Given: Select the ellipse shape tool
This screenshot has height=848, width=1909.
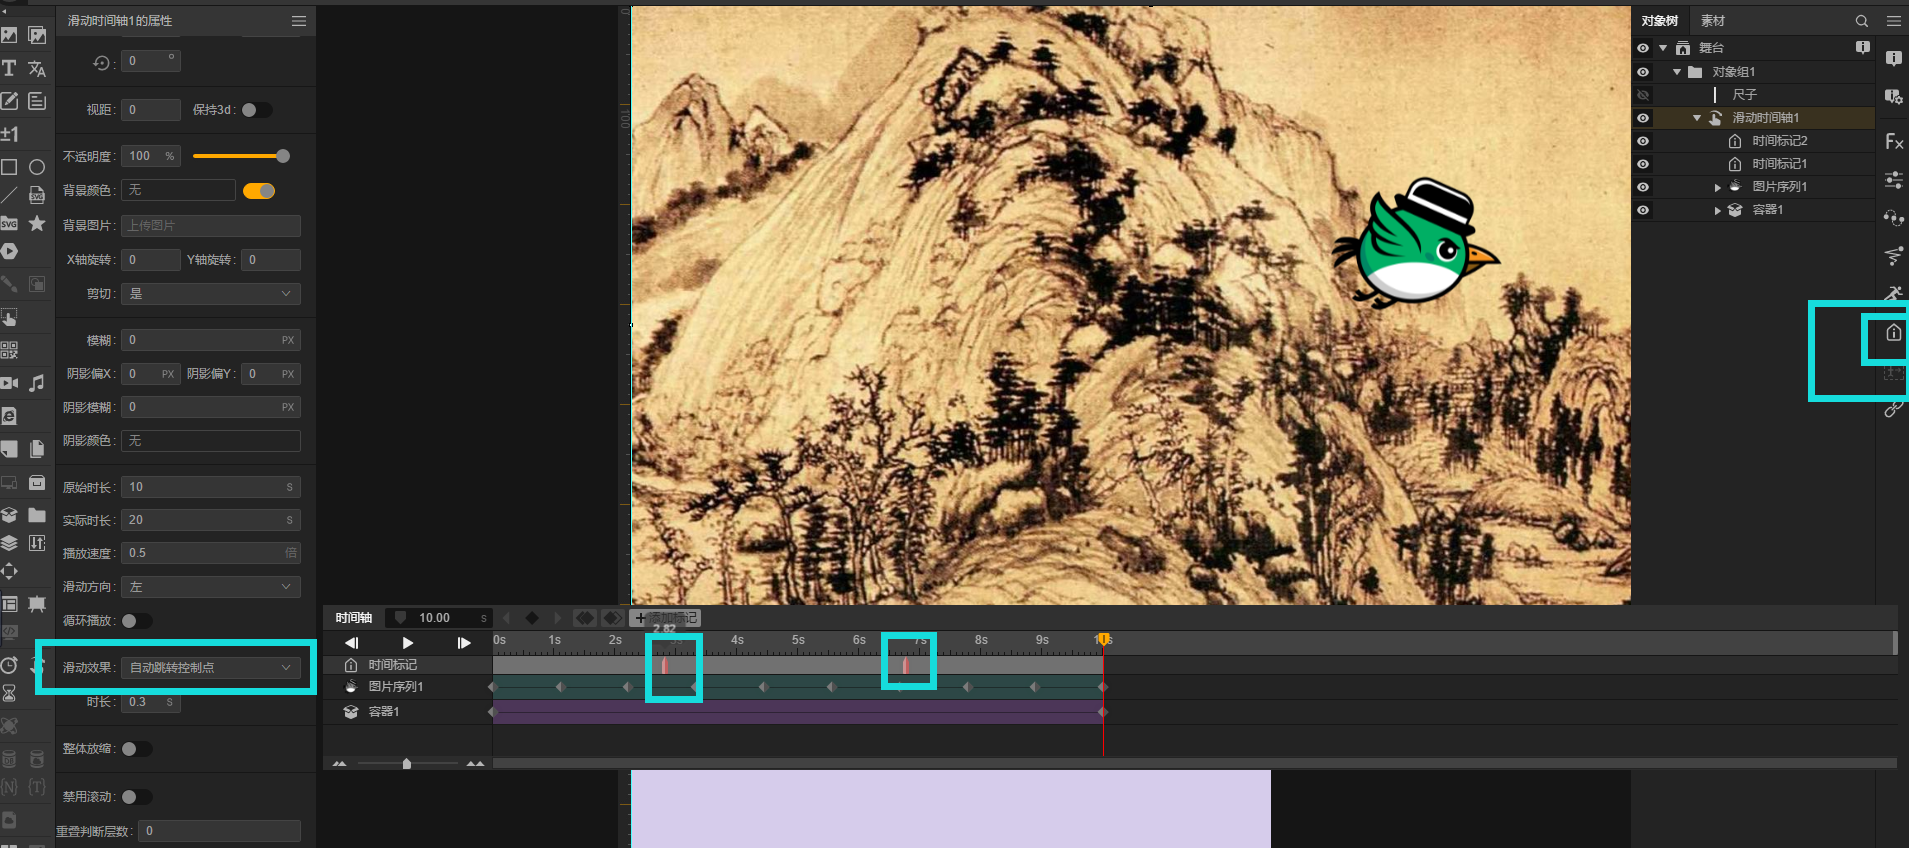Looking at the screenshot, I should point(37,167).
